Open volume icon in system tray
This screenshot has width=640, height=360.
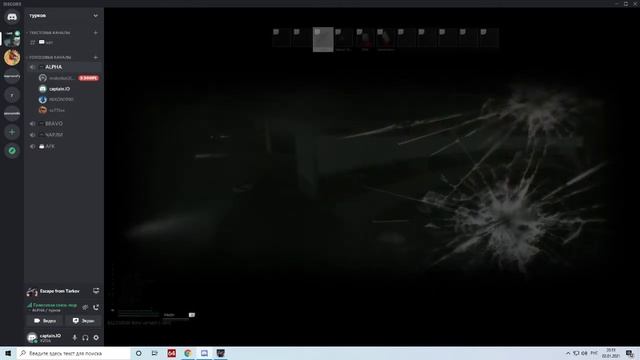(584, 353)
